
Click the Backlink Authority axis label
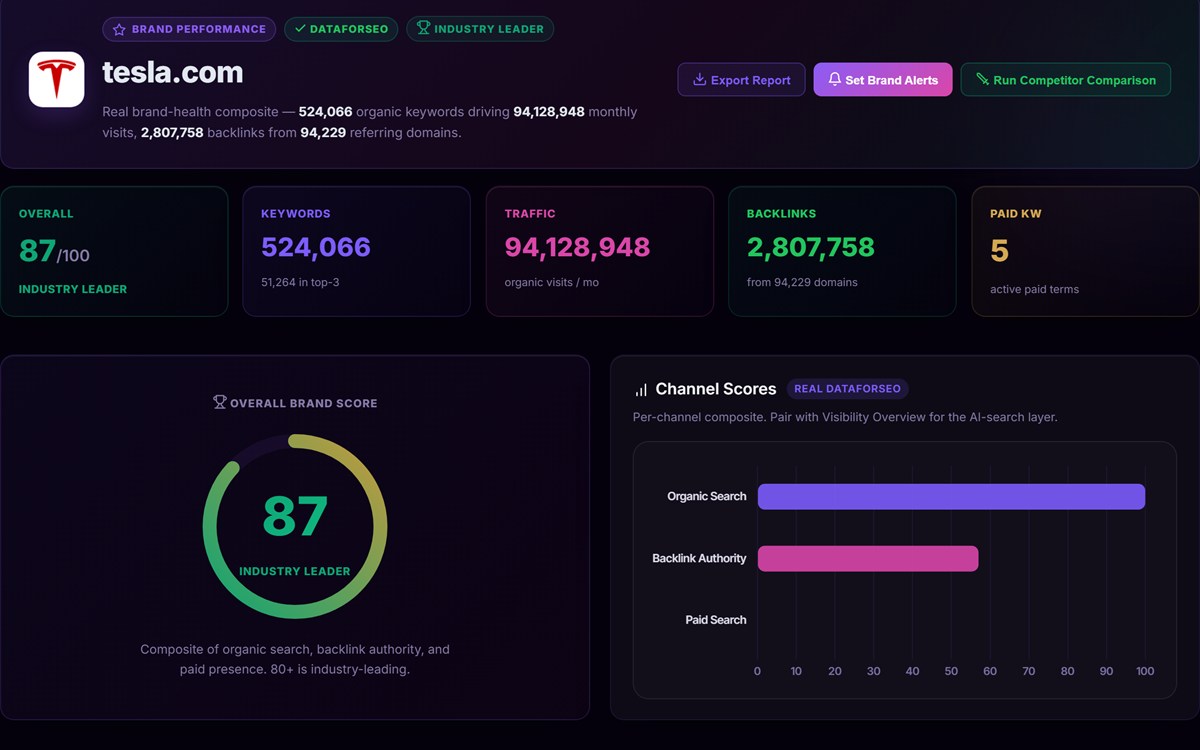point(699,558)
